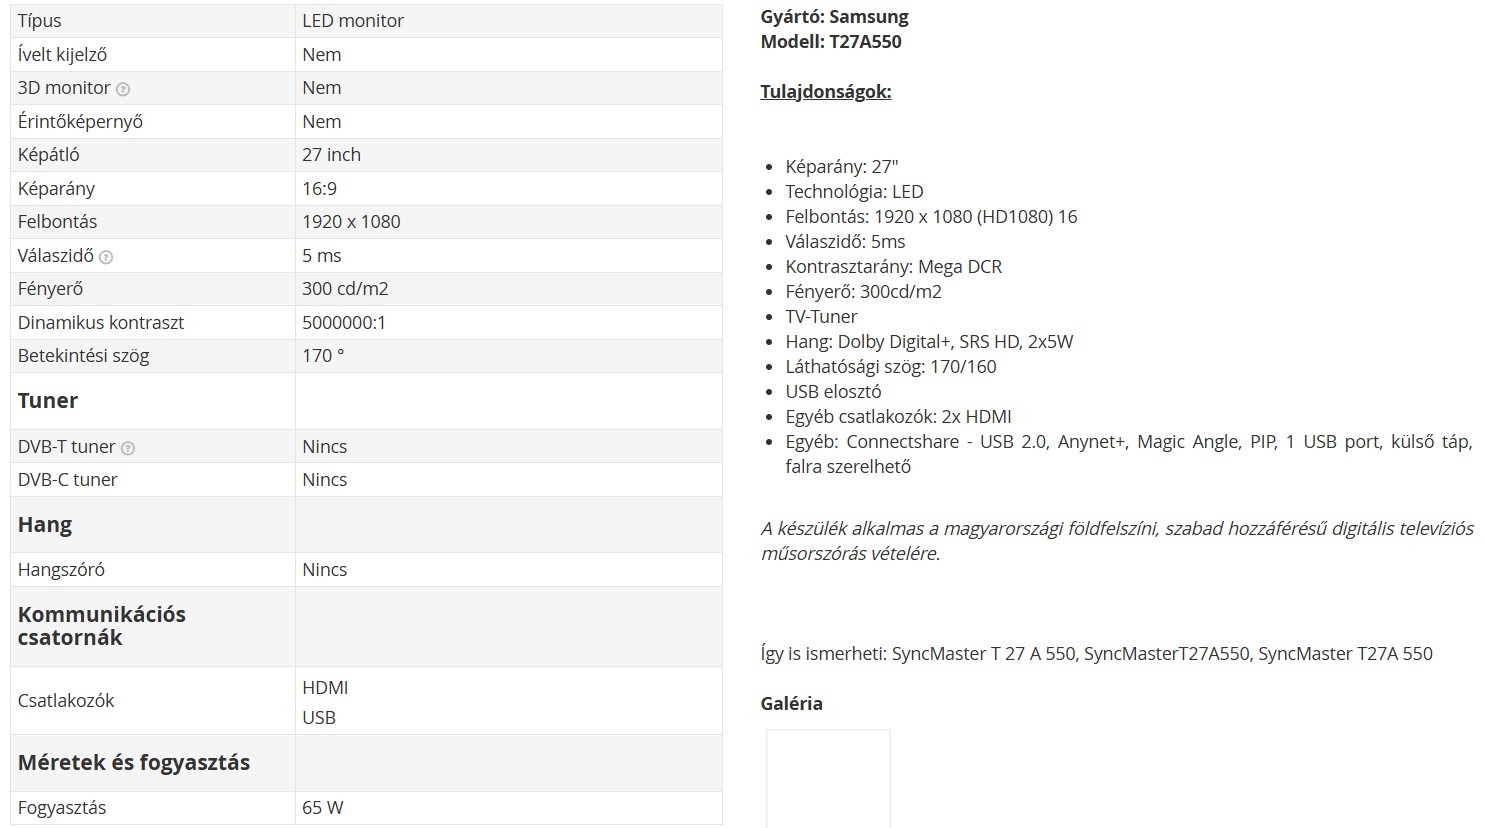
Task: Click the help icon next to 3D monitor
Action: [x=123, y=89]
